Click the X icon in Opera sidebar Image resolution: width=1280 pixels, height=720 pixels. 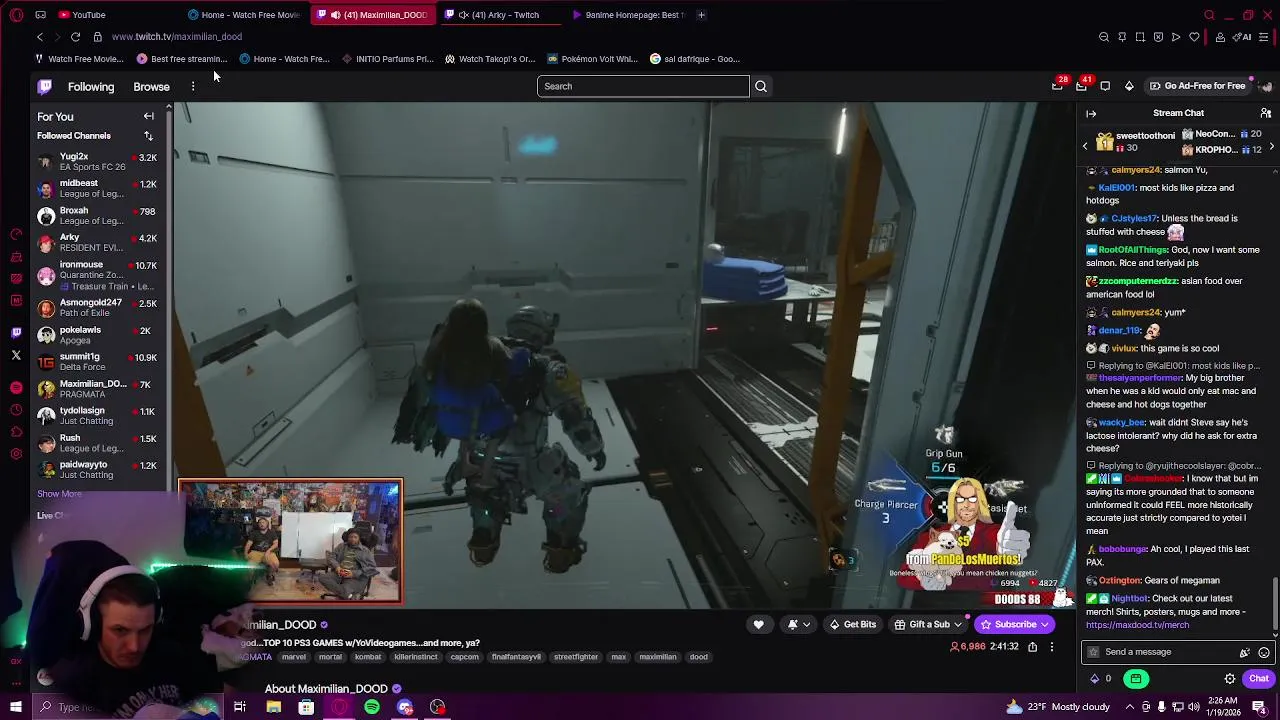coord(16,355)
